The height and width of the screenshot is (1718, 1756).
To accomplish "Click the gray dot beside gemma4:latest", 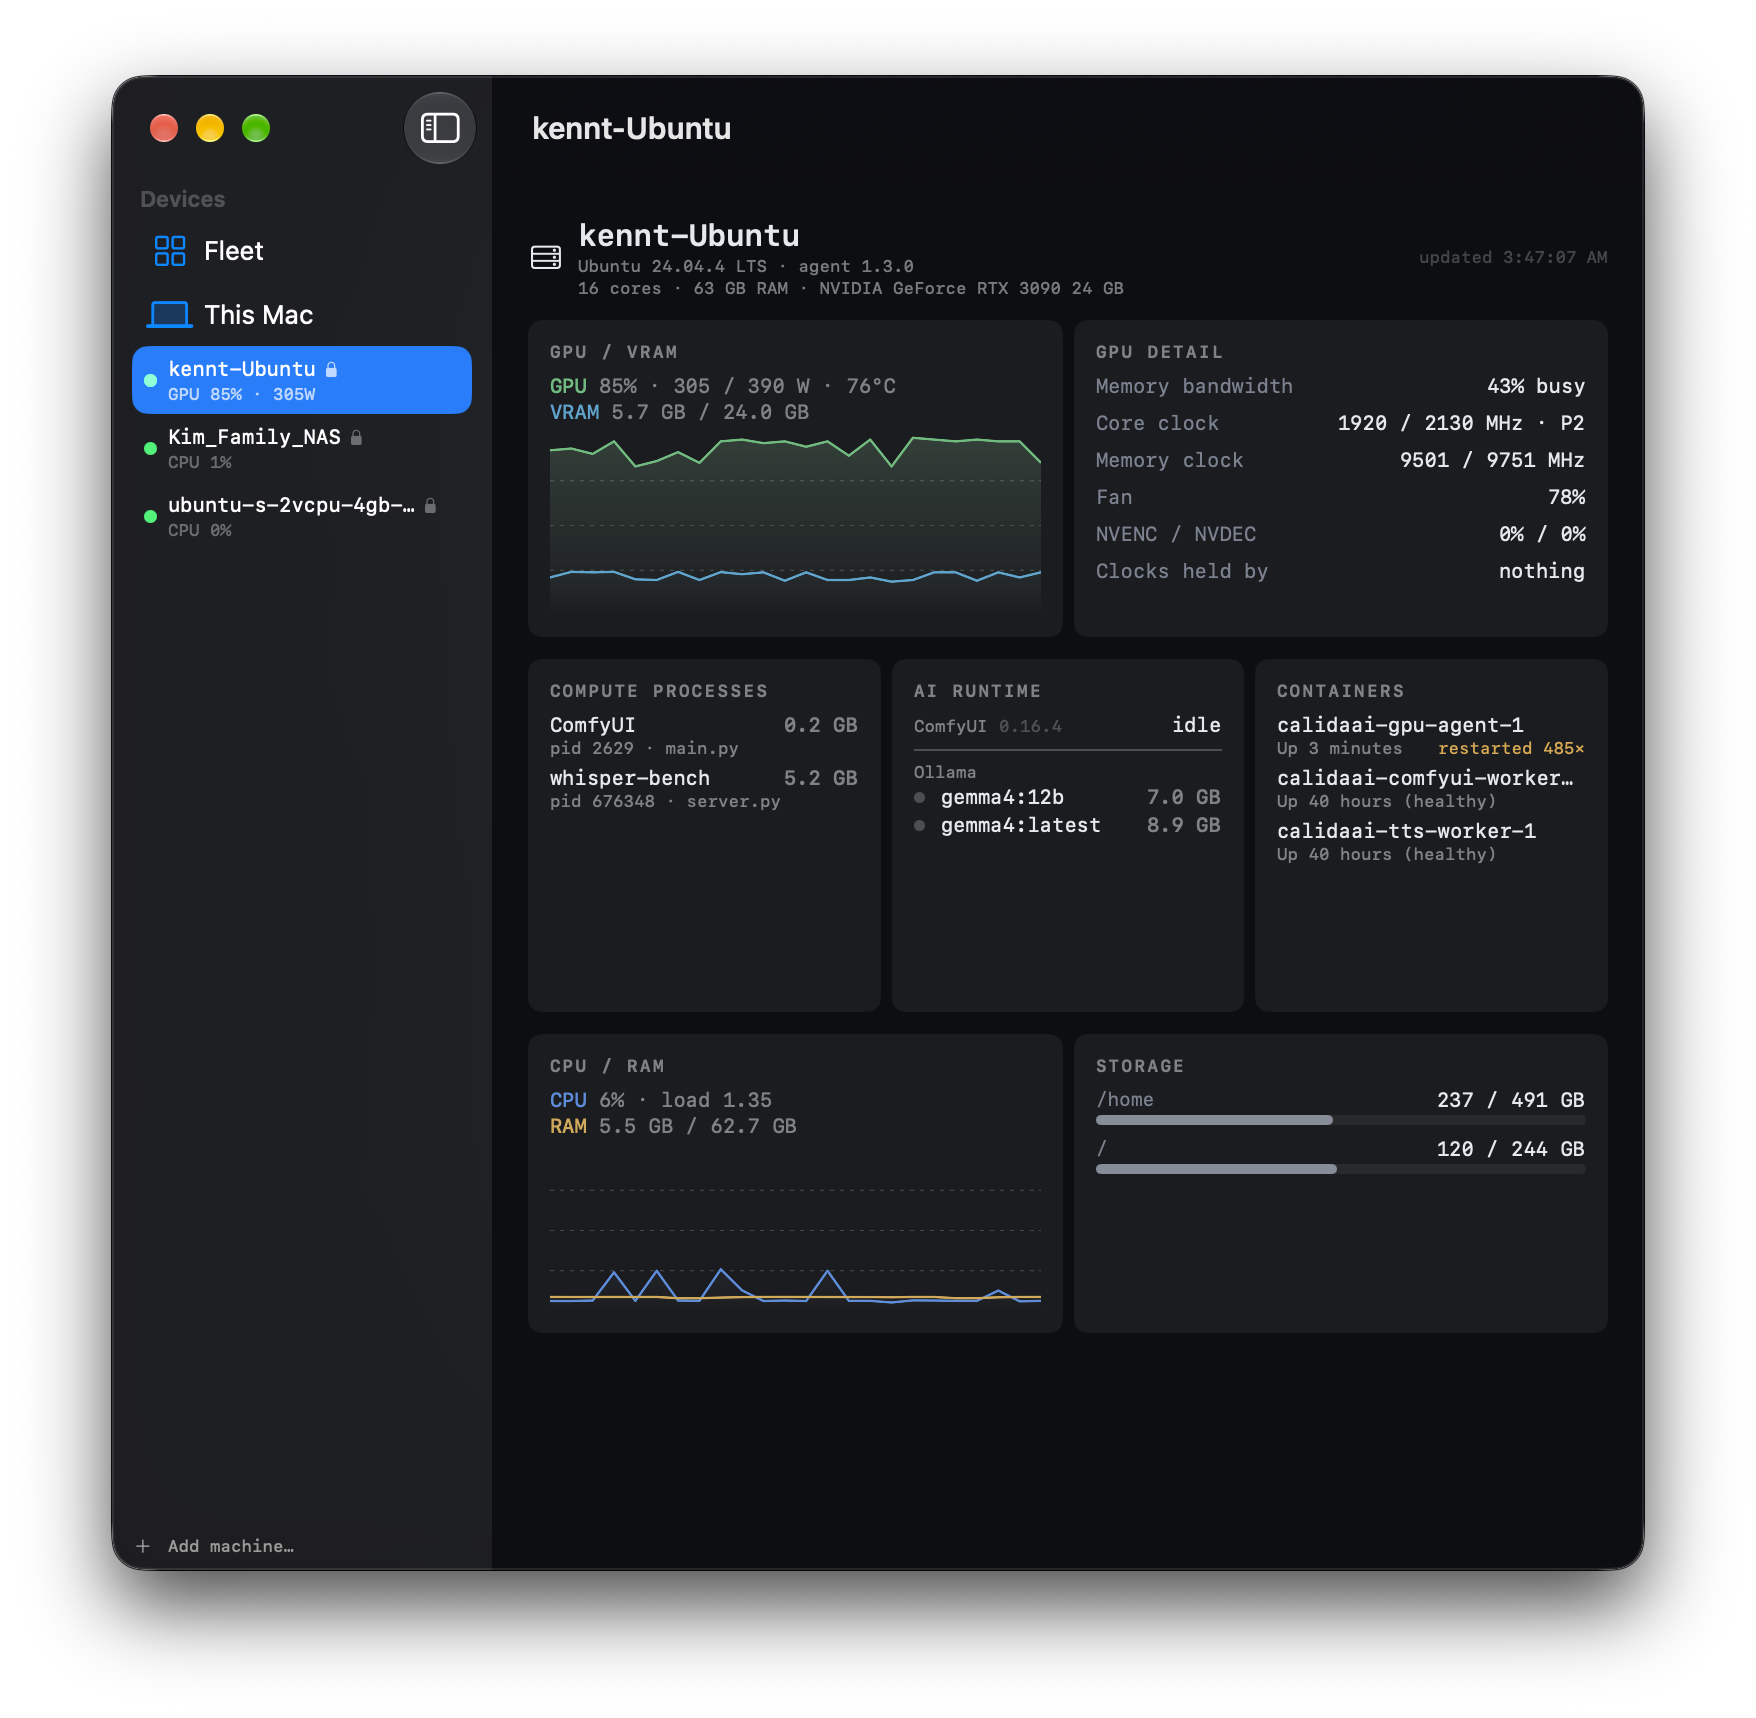I will 920,825.
